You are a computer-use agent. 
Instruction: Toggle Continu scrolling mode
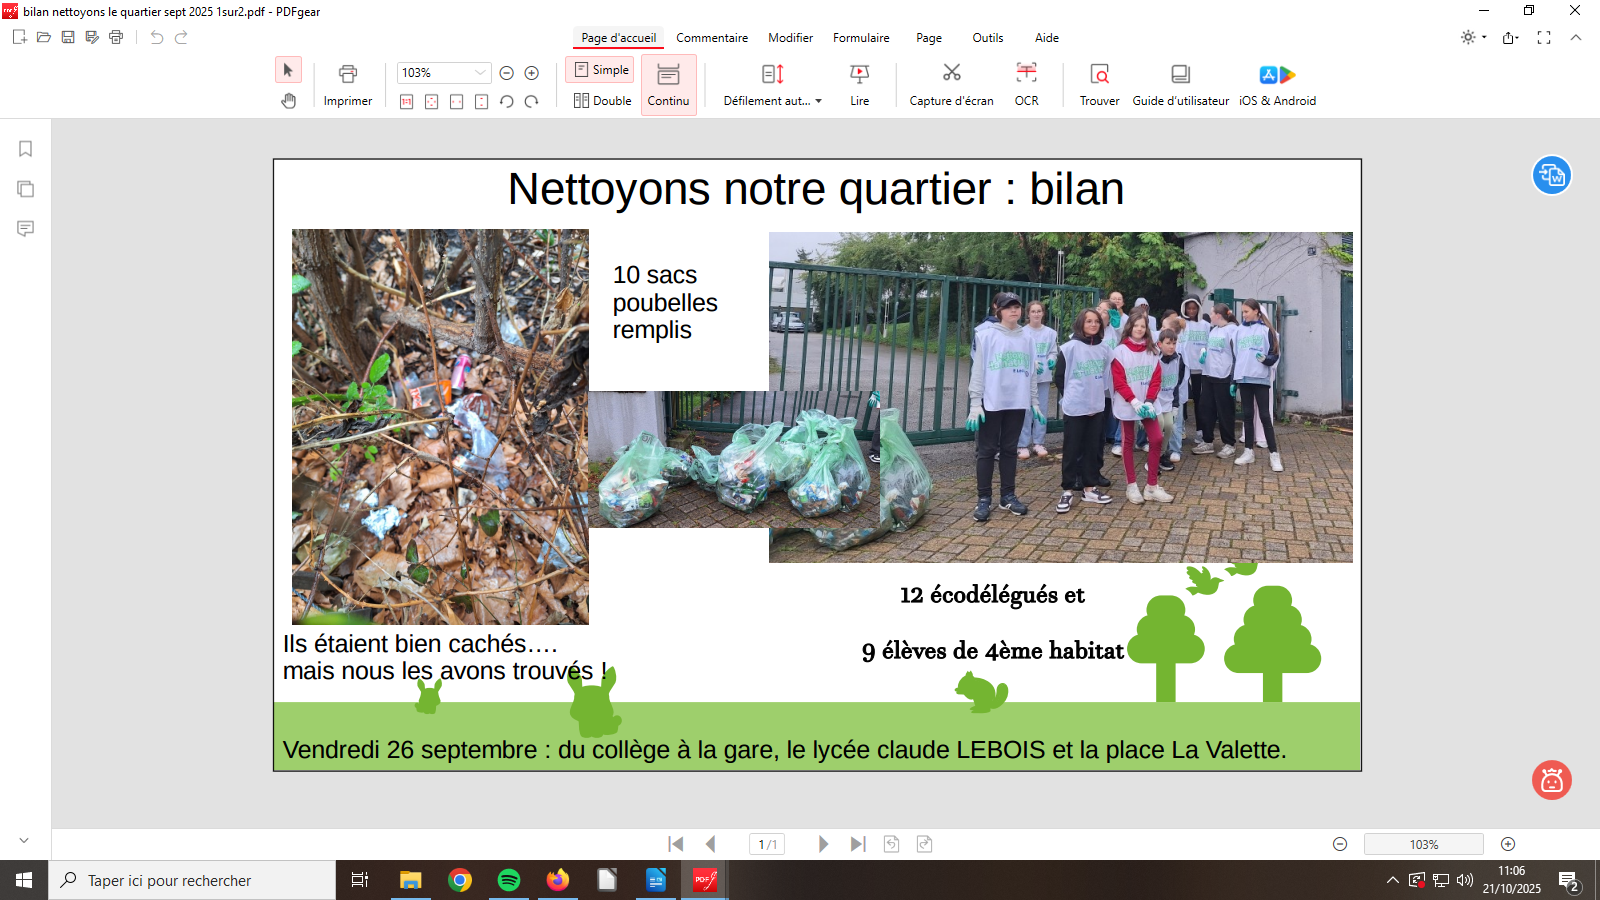coord(668,84)
